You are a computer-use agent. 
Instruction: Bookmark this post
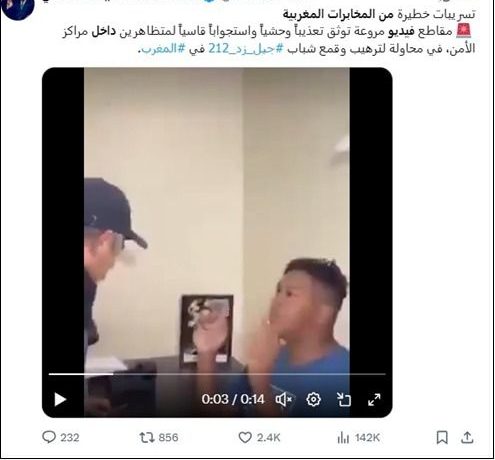[442, 437]
